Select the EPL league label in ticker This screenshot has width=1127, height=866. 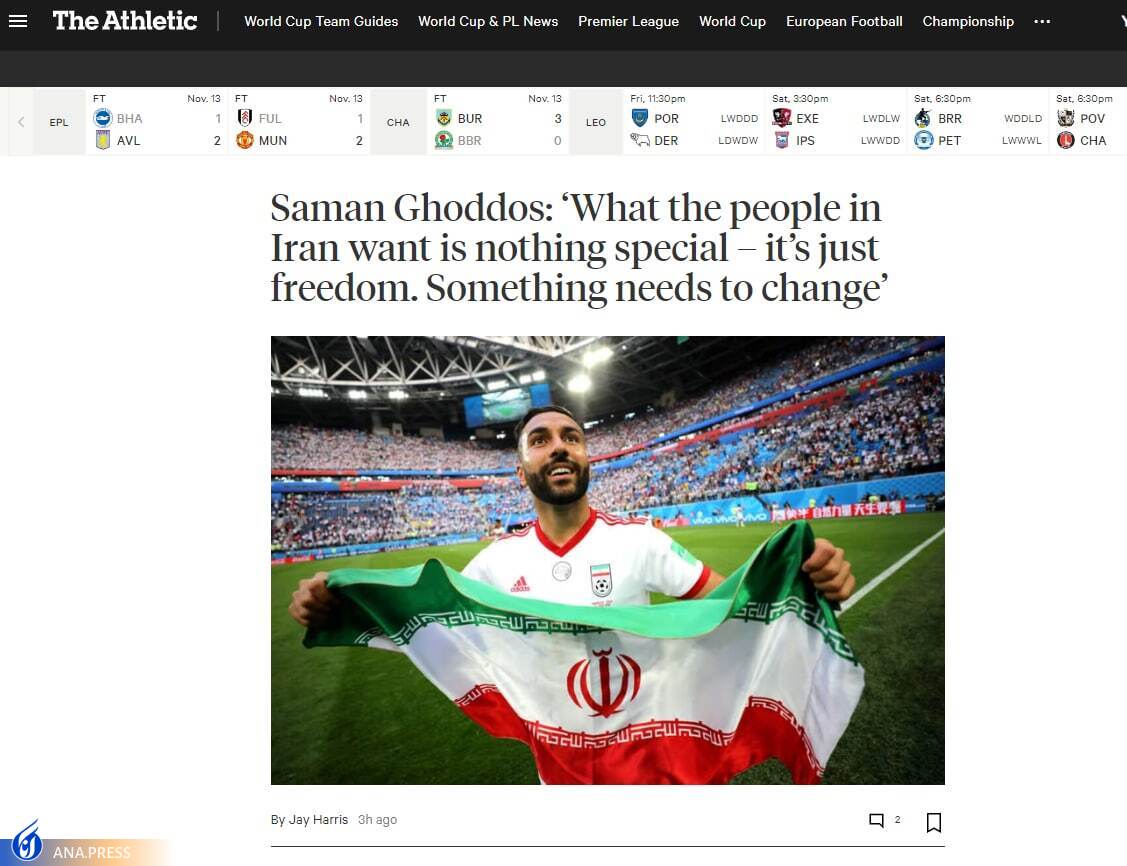point(59,122)
